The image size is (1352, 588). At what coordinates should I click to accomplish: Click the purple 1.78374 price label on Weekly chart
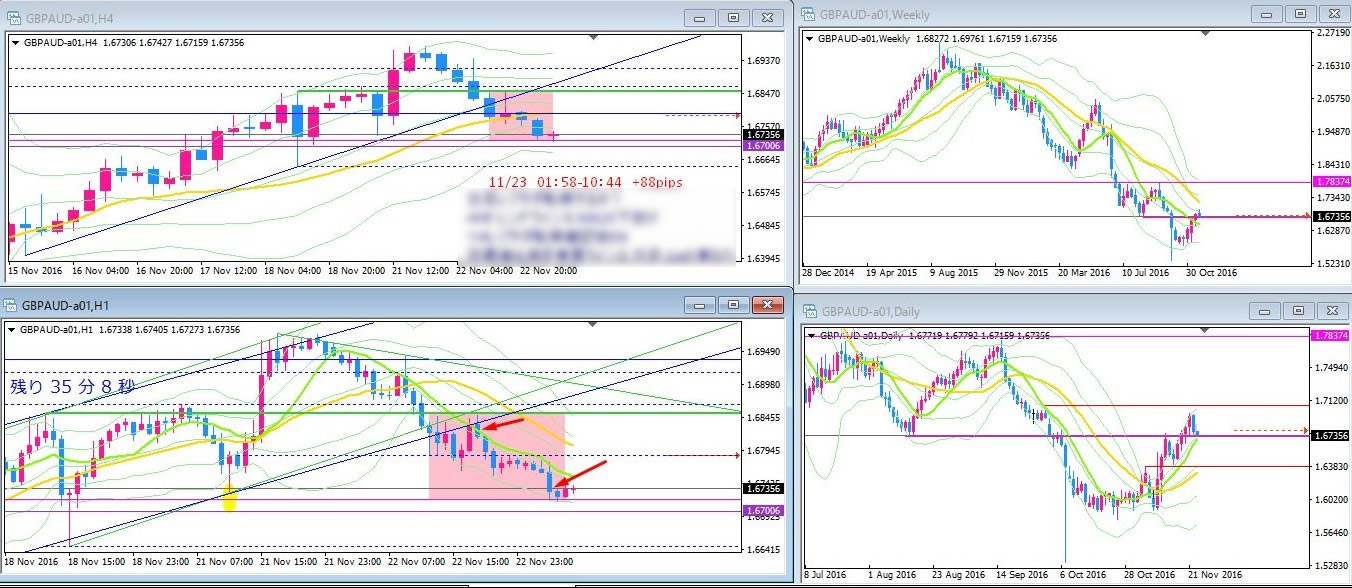coord(1330,182)
